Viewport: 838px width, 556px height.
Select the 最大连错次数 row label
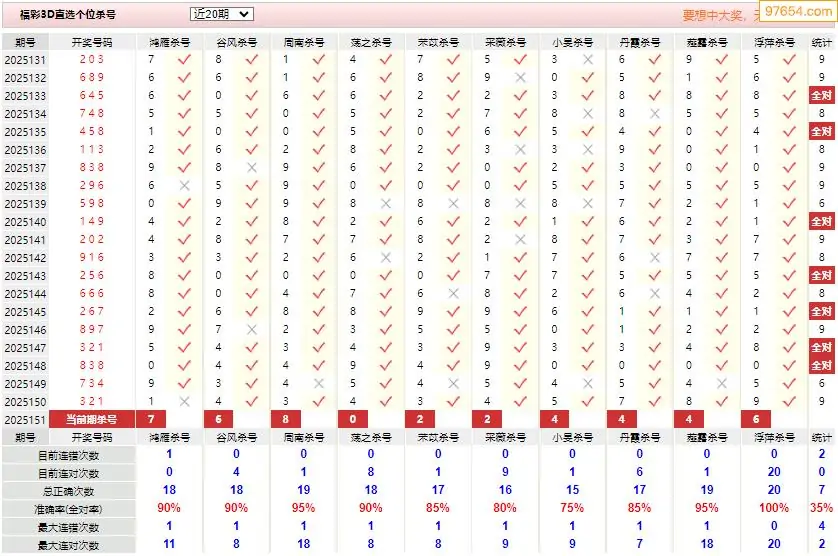68,528
